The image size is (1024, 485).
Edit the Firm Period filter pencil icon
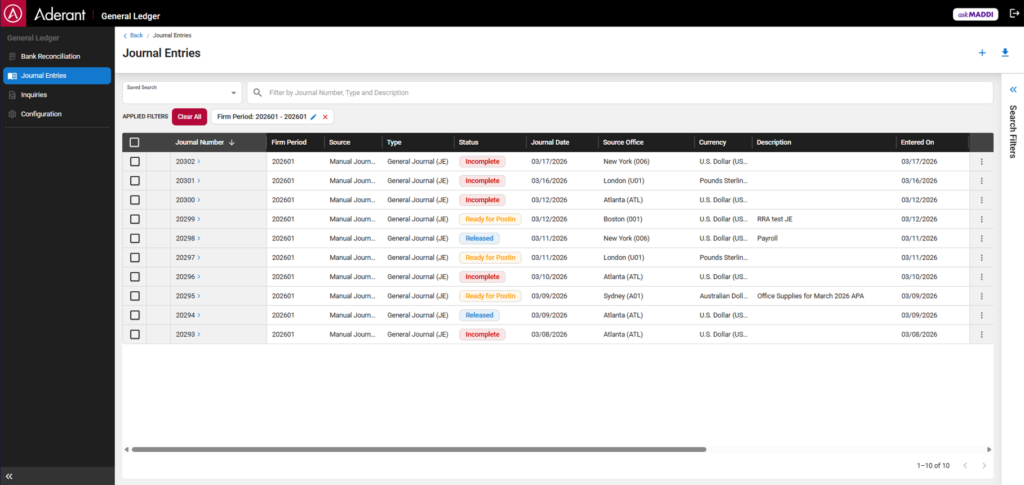tap(313, 117)
